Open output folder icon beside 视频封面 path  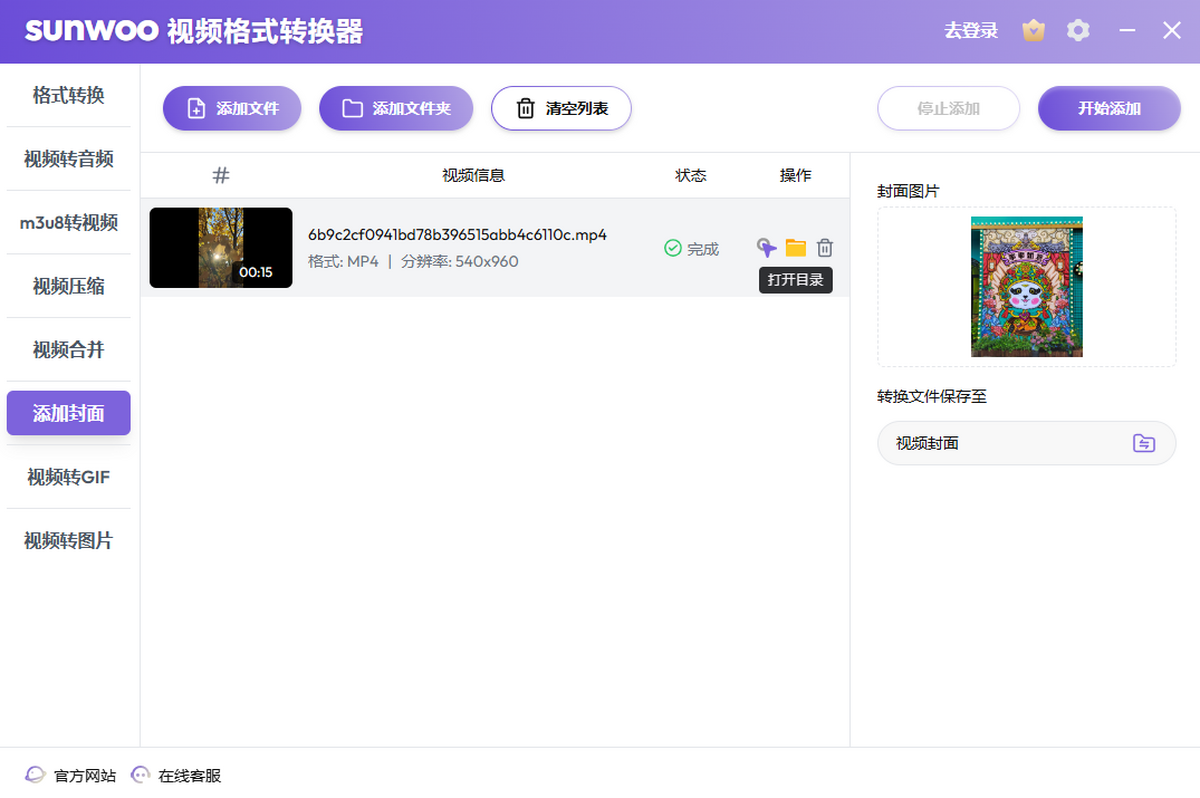(1144, 443)
